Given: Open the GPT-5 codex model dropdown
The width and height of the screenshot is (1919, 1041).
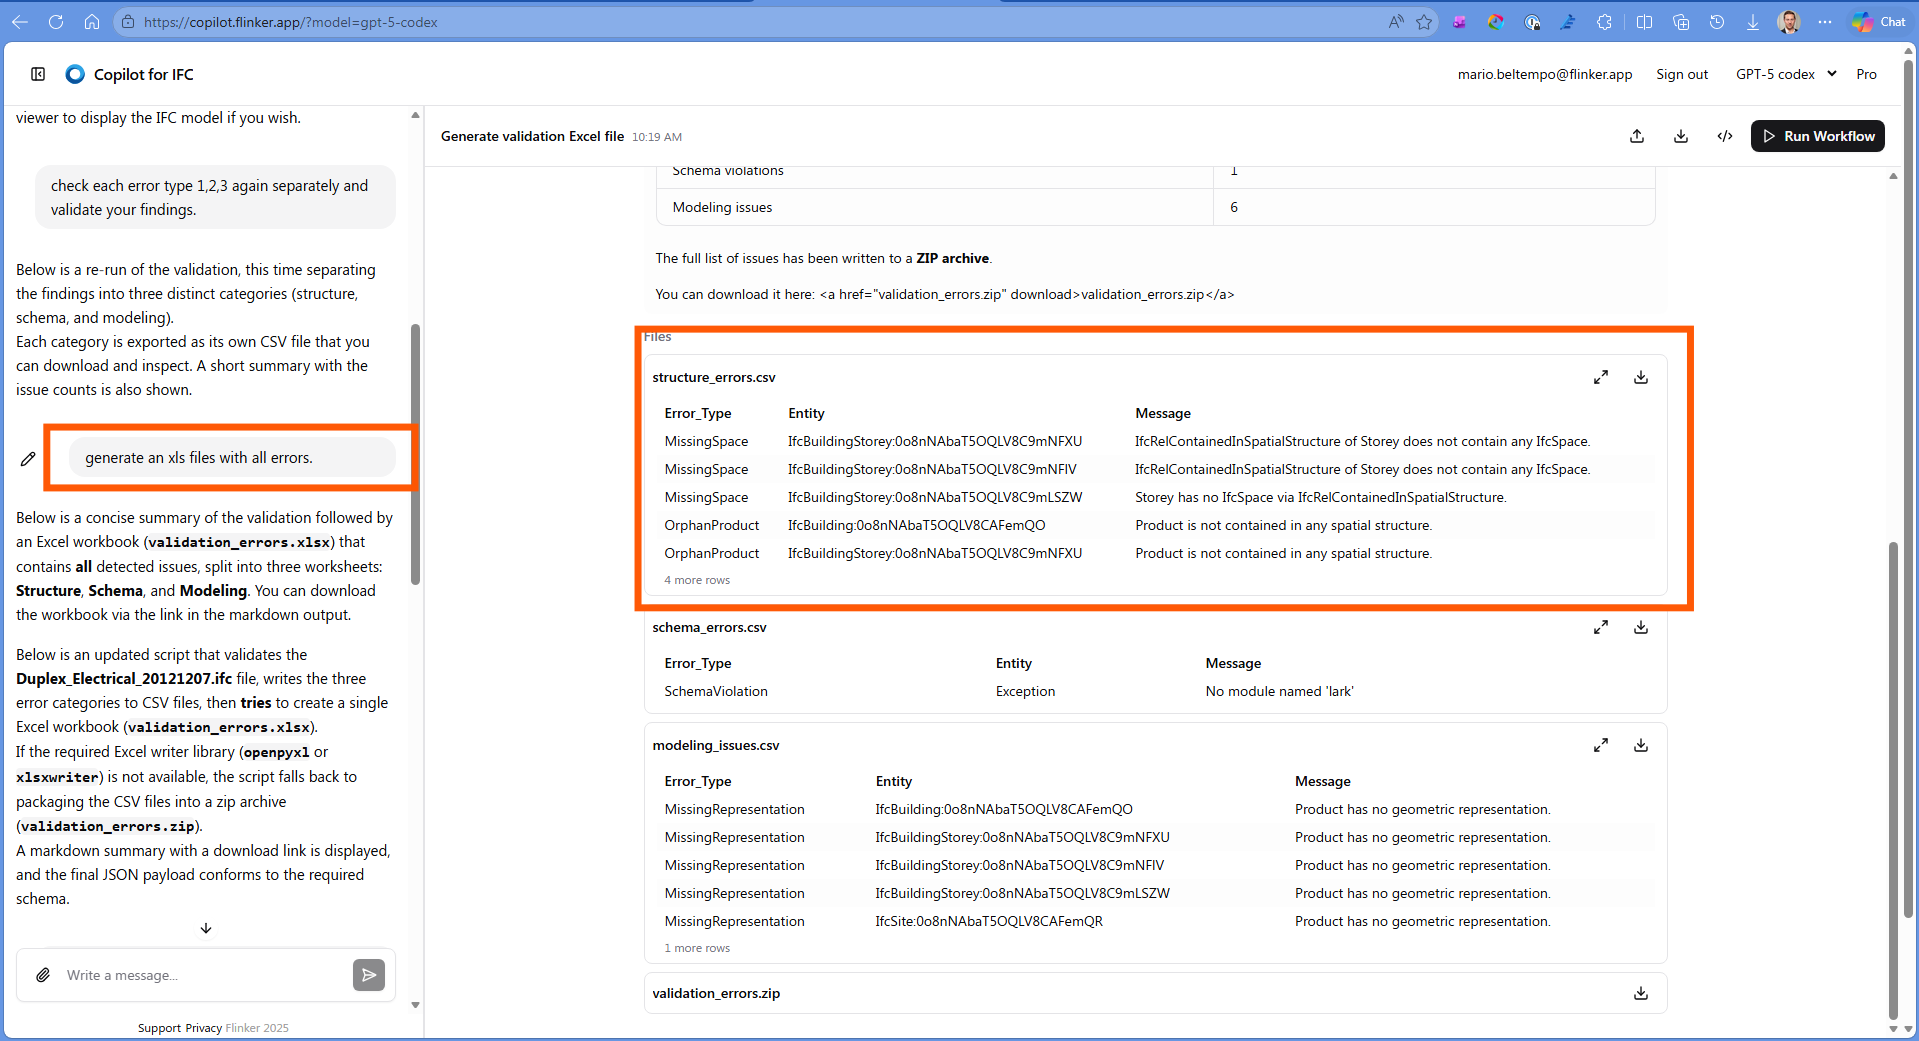Looking at the screenshot, I should (1786, 74).
